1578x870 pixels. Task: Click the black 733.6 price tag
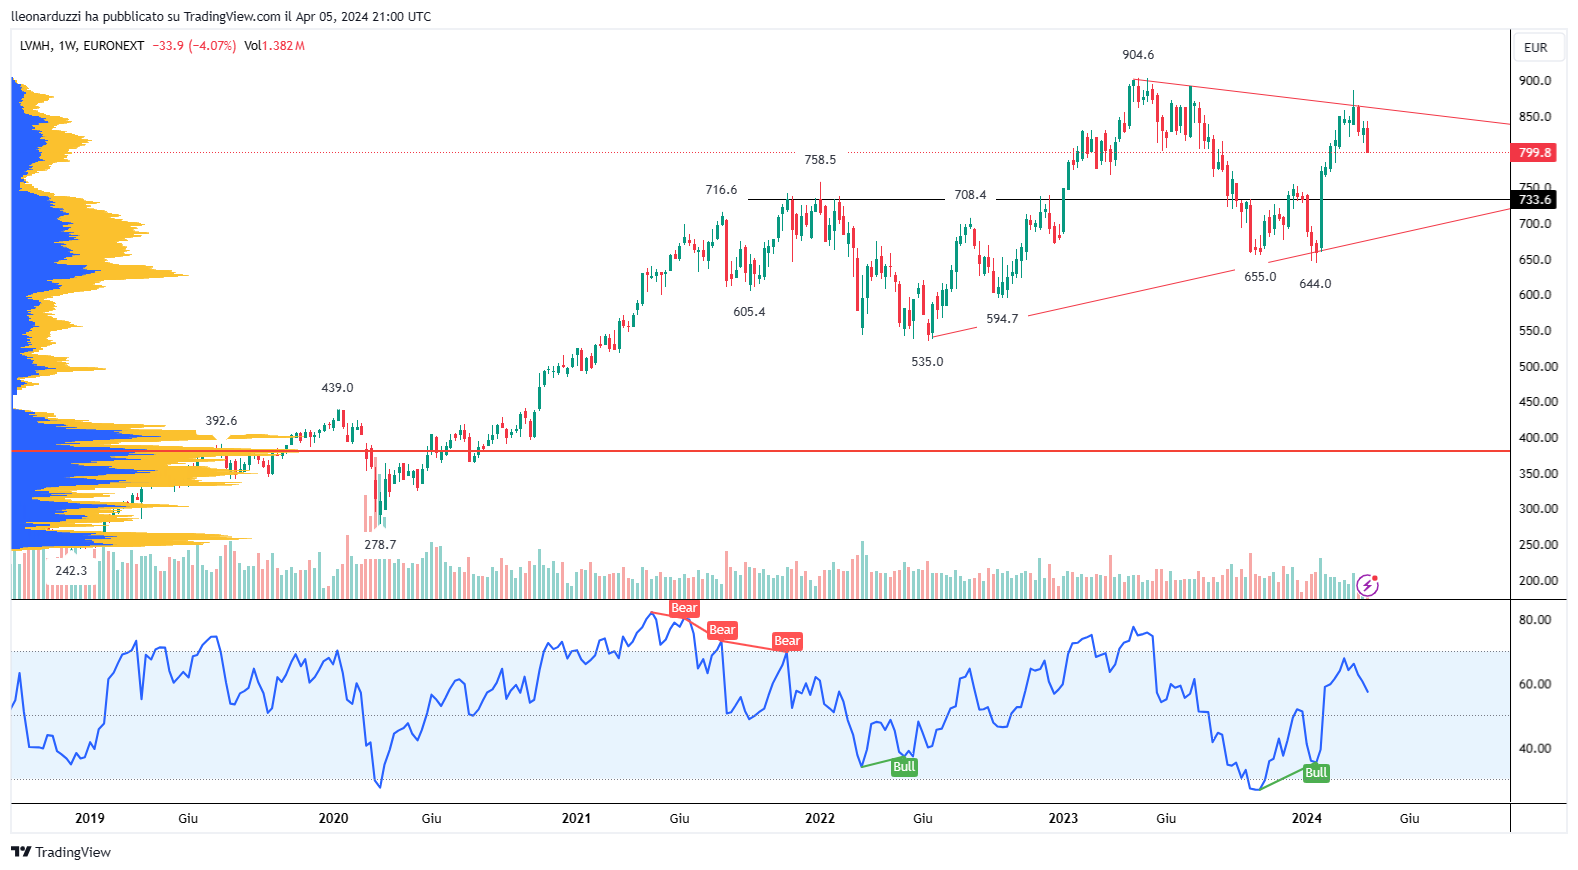pyautogui.click(x=1534, y=200)
